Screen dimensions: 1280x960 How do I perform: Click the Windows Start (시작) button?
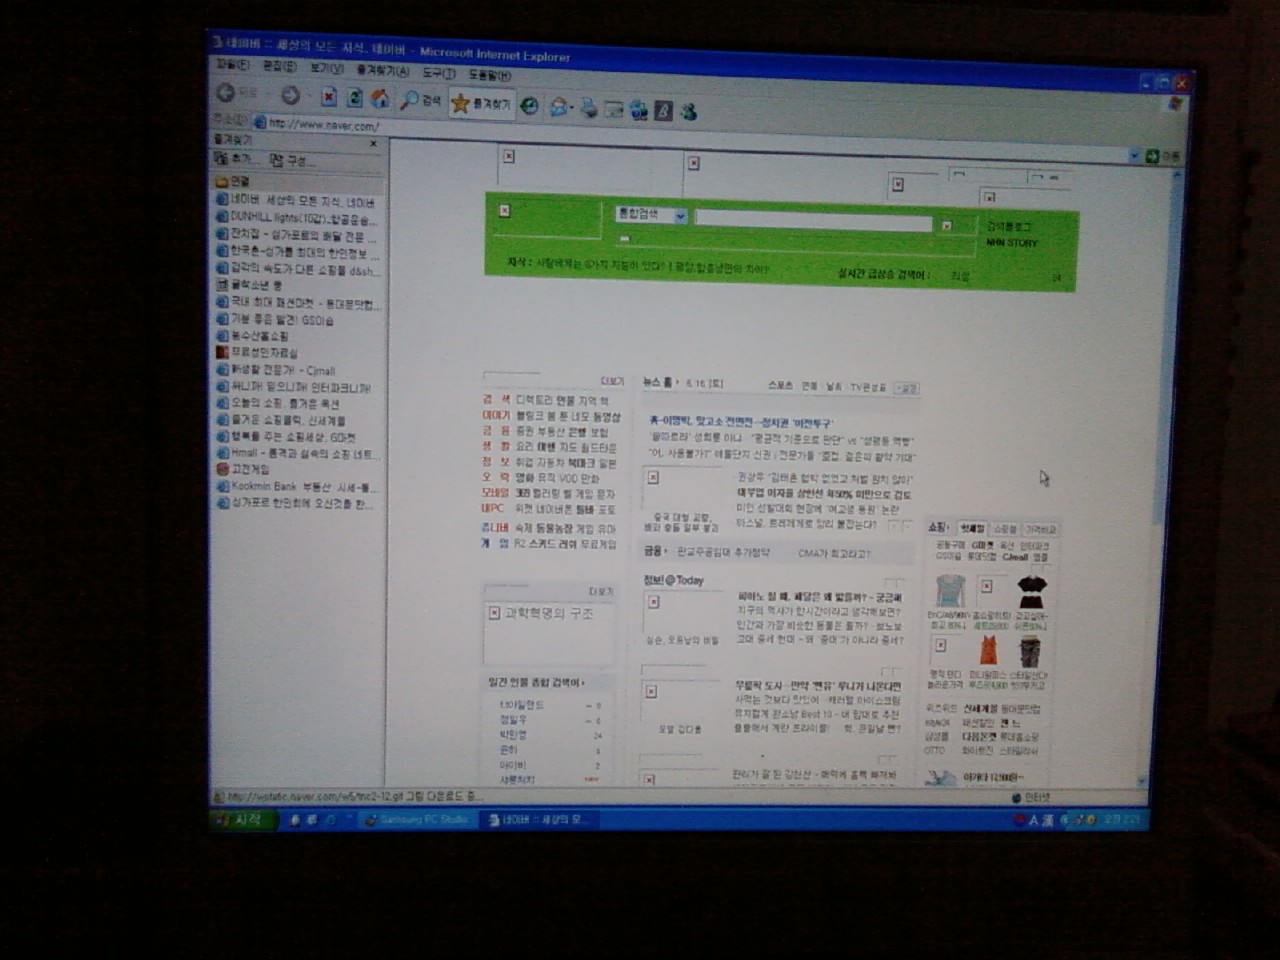(241, 820)
